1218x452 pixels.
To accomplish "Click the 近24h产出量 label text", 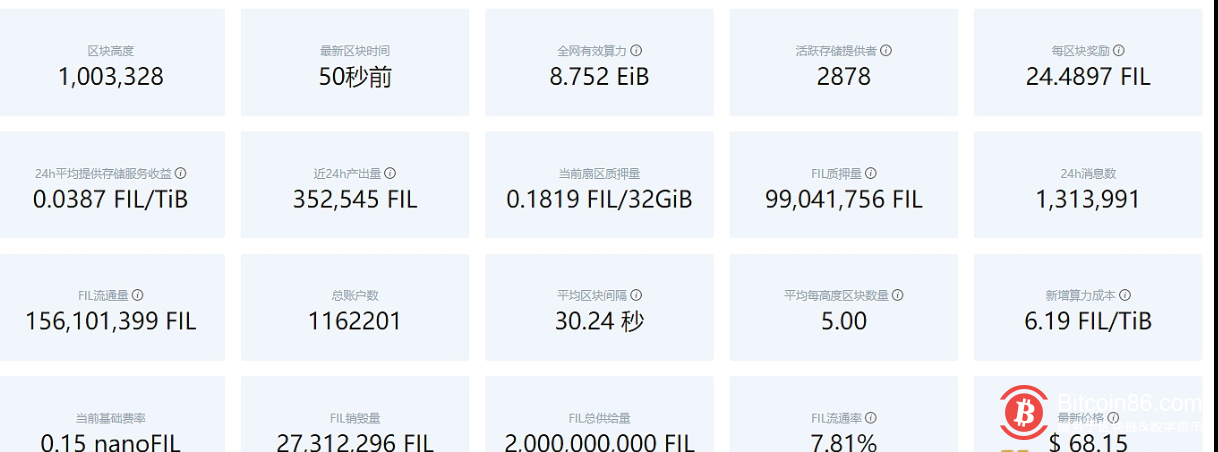I will (348, 174).
